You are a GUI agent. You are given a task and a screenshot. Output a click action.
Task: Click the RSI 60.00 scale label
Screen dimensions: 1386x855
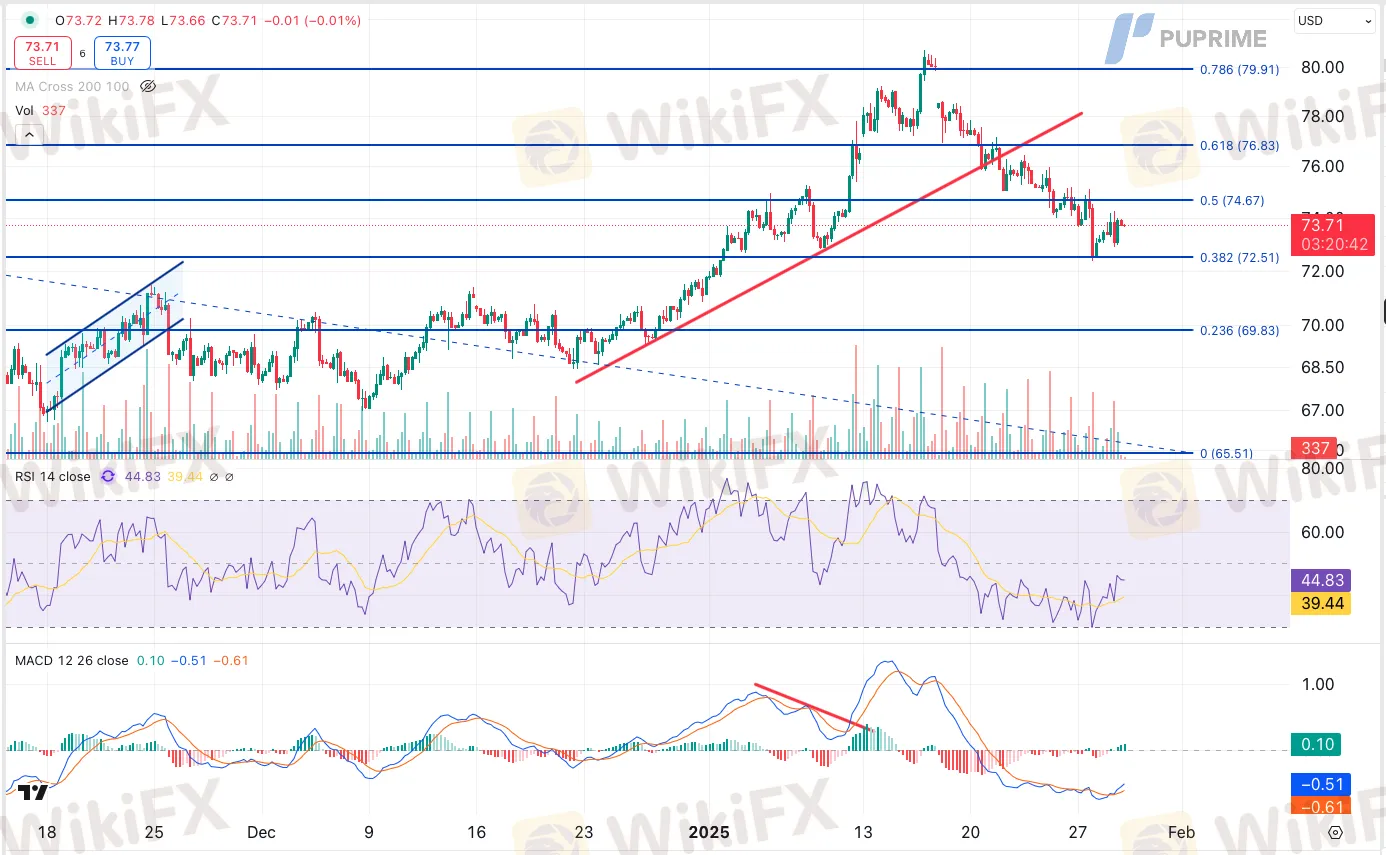tap(1321, 532)
